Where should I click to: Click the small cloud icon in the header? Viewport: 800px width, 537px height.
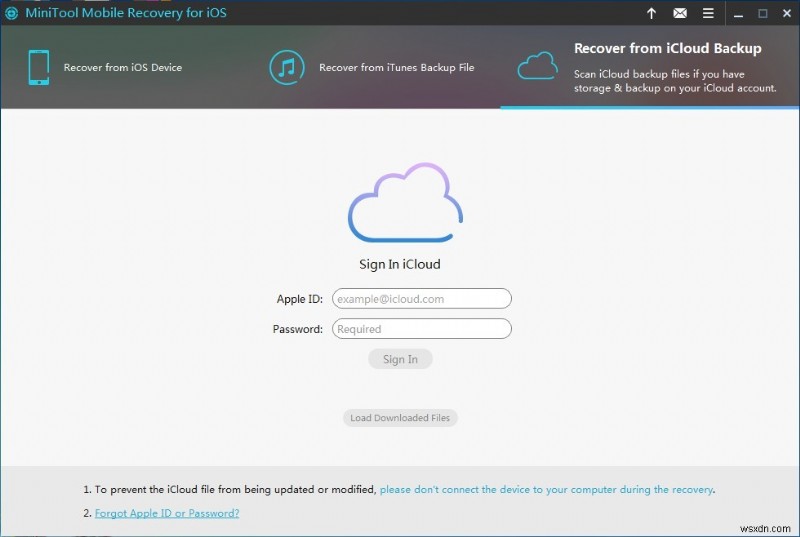coord(537,67)
